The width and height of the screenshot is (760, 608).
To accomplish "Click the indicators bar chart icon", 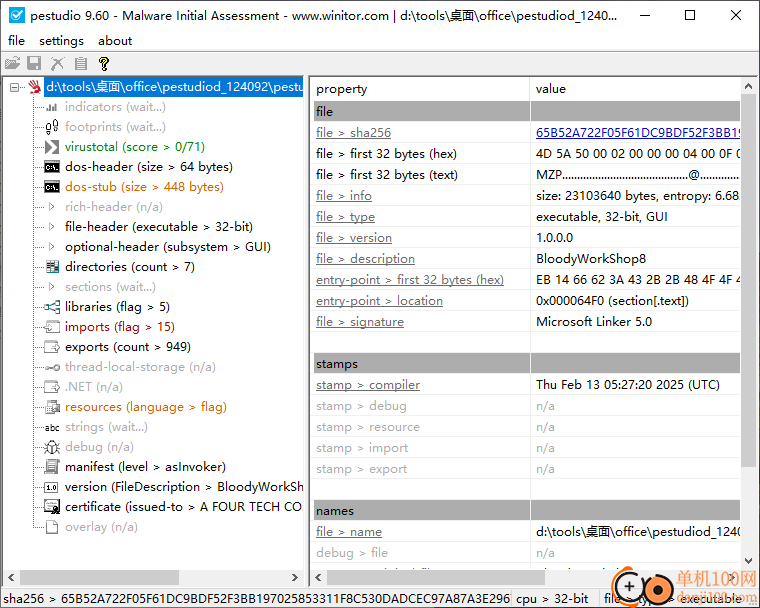I will [x=52, y=107].
